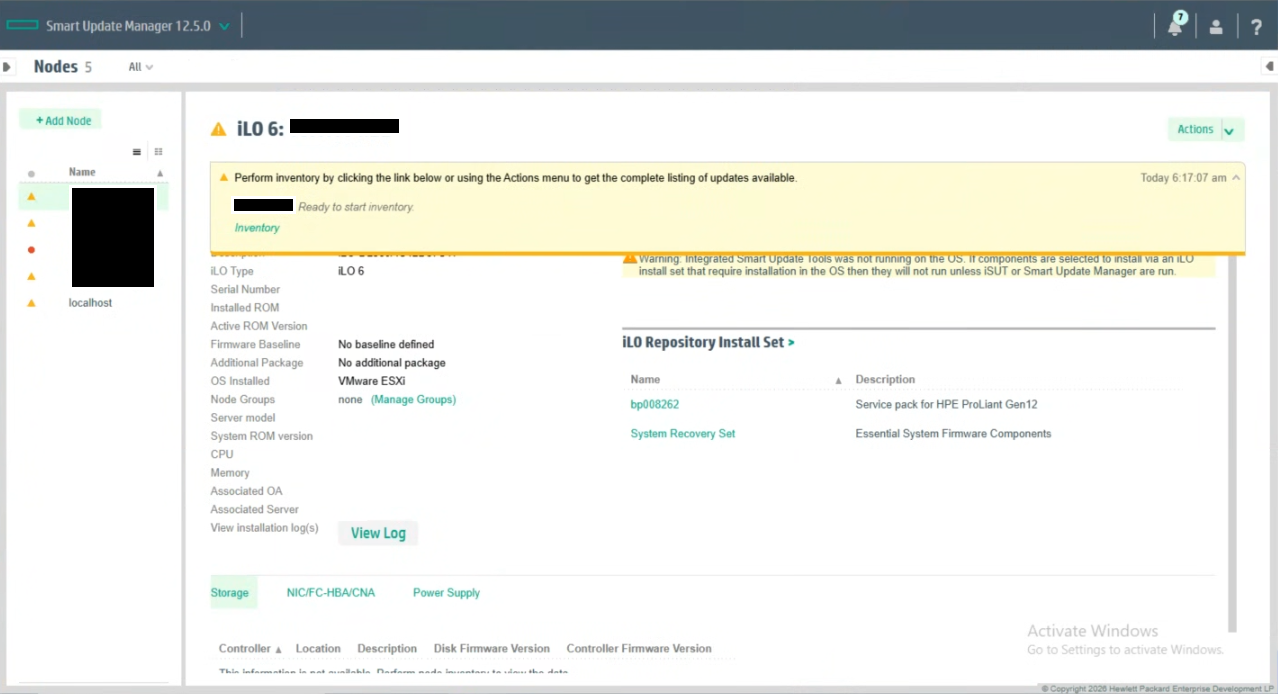
Task: Sort install sets by Name arrow
Action: pos(838,381)
